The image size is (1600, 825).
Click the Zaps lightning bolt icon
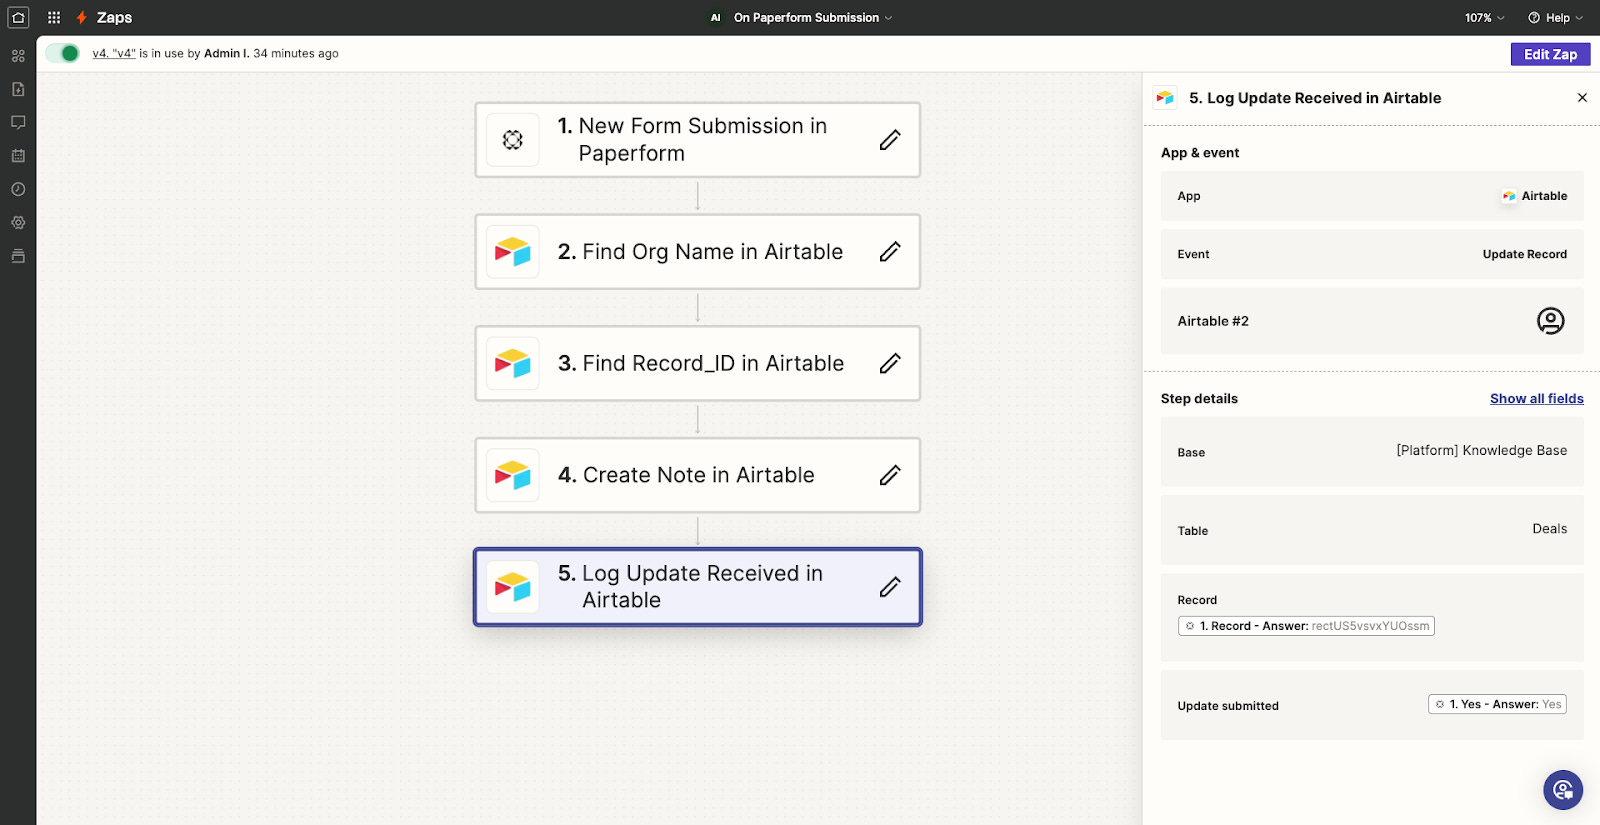[x=82, y=18]
